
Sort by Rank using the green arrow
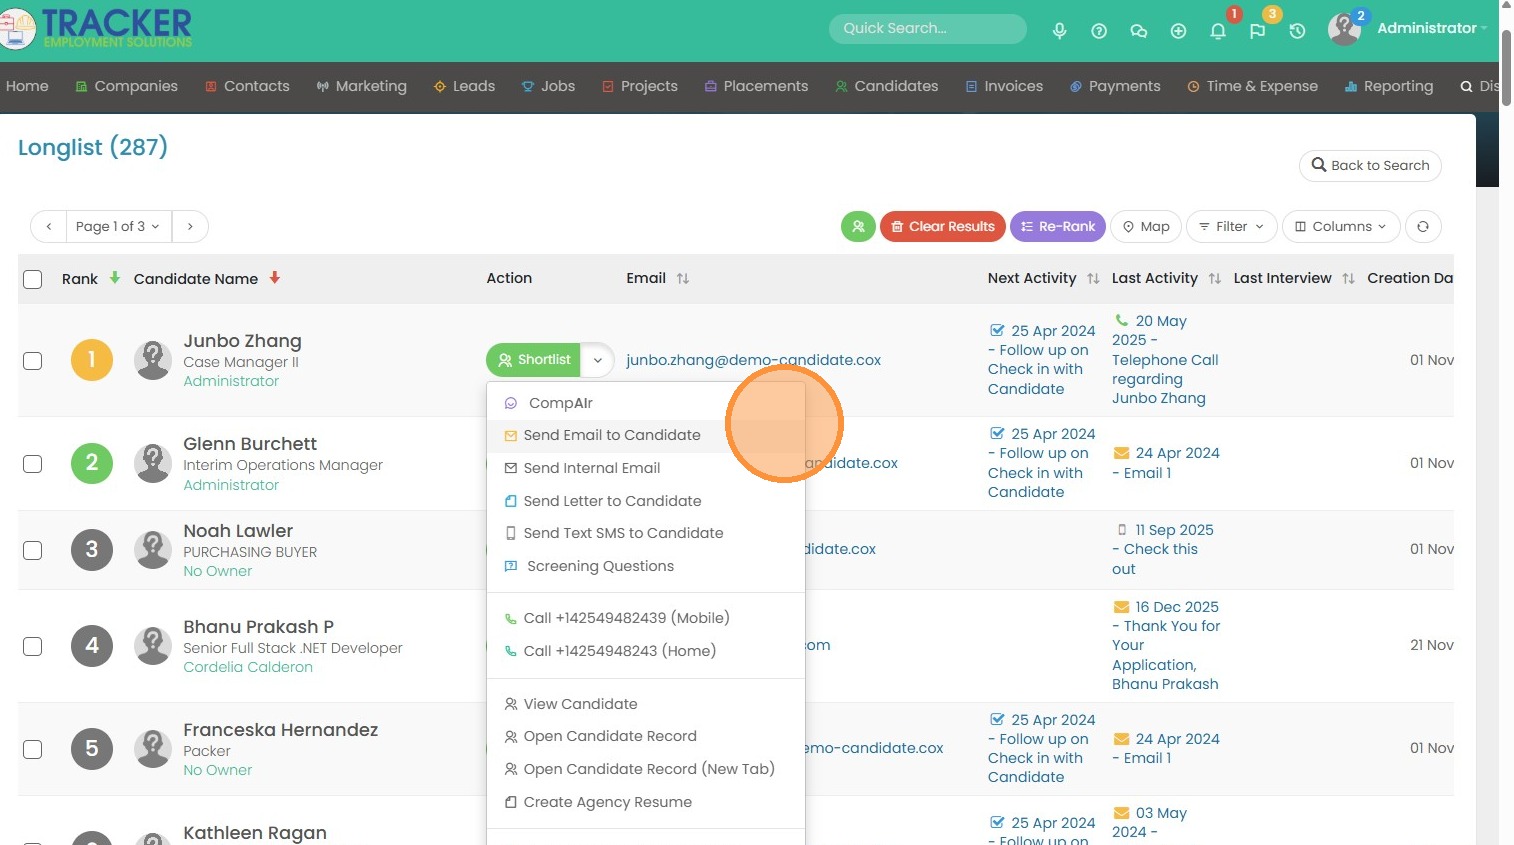(x=115, y=278)
